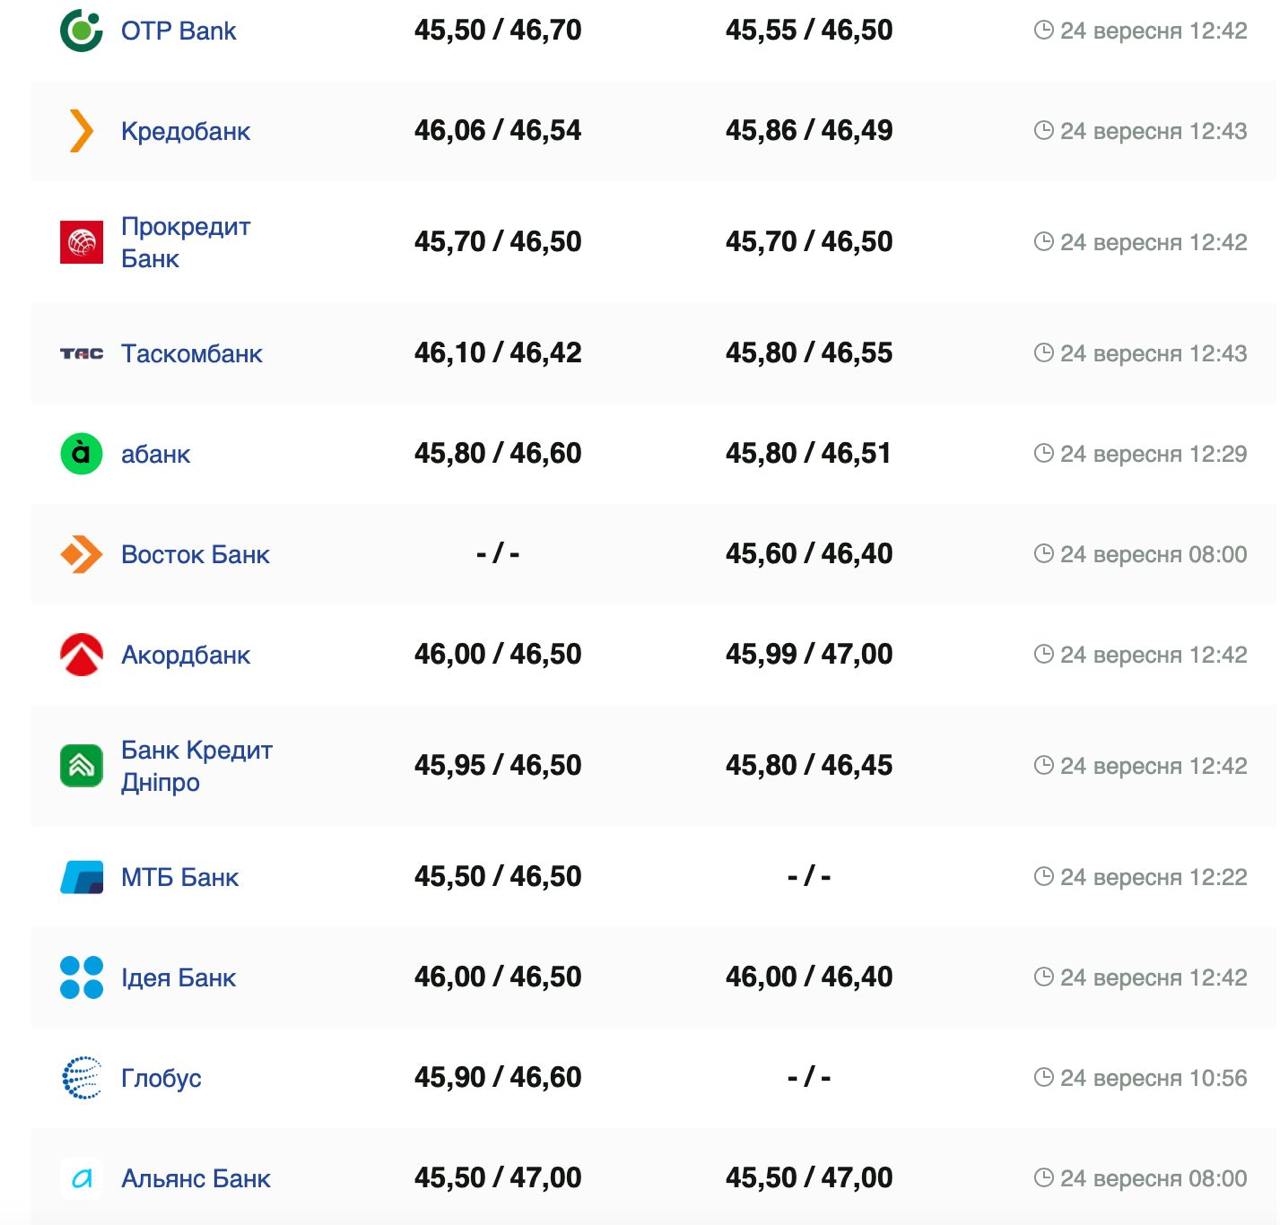Follow the Таскомбанк name link
Image resolution: width=1280 pixels, height=1225 pixels.
point(191,353)
